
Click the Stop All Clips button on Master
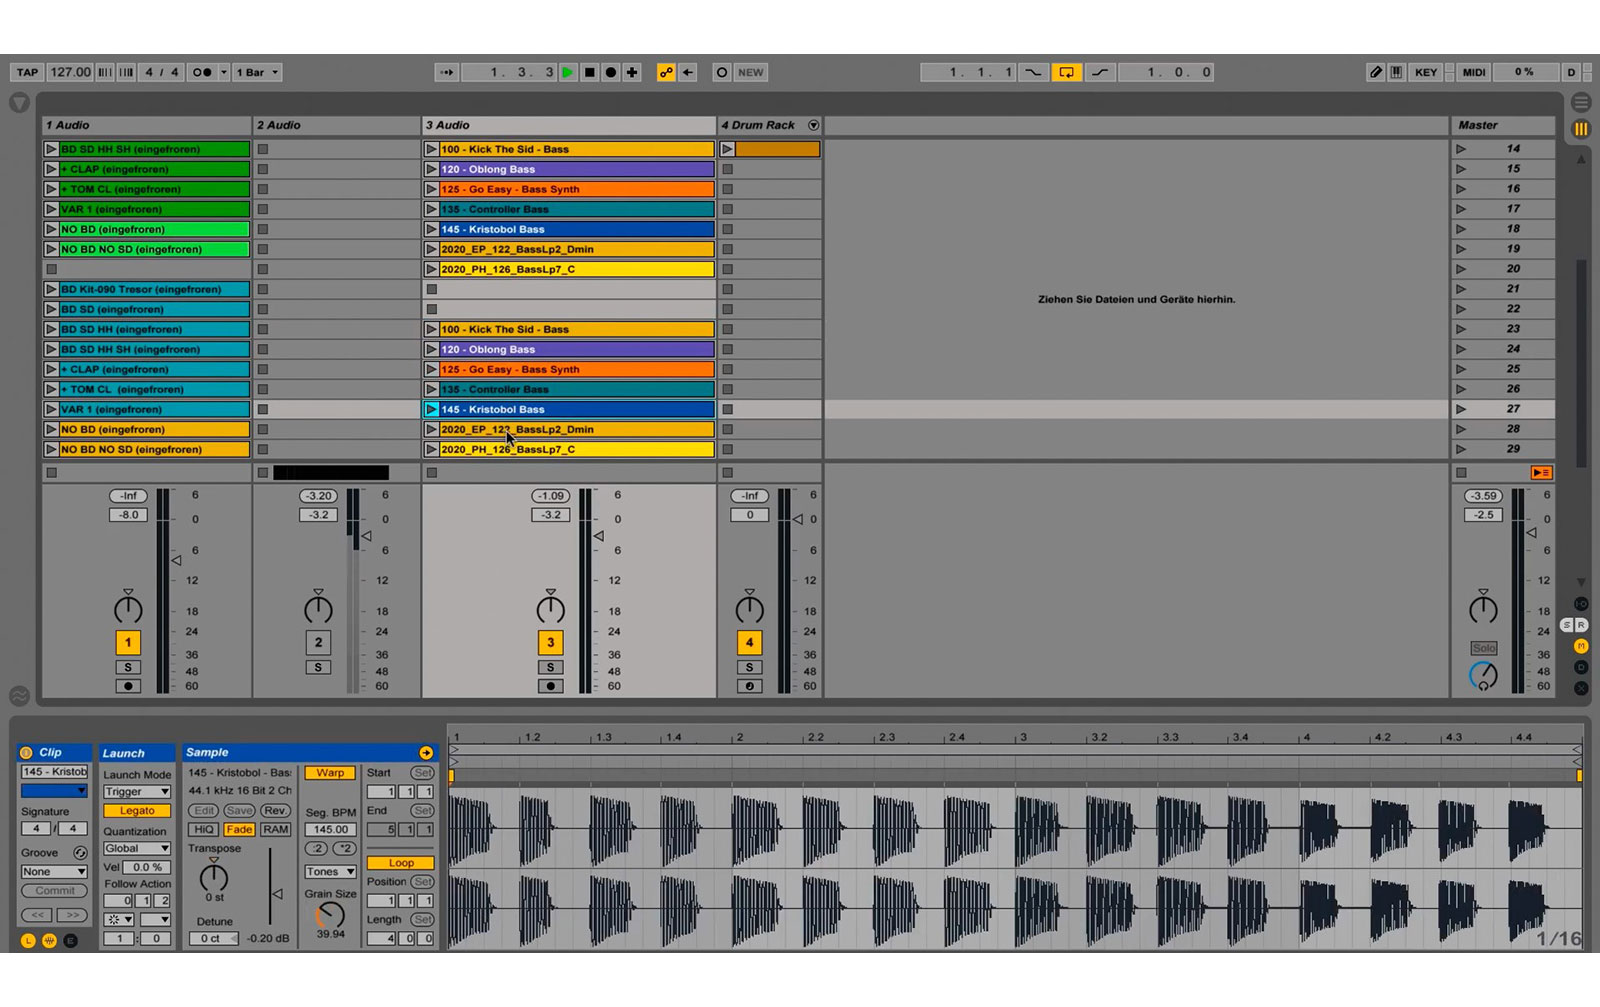pyautogui.click(x=1462, y=473)
